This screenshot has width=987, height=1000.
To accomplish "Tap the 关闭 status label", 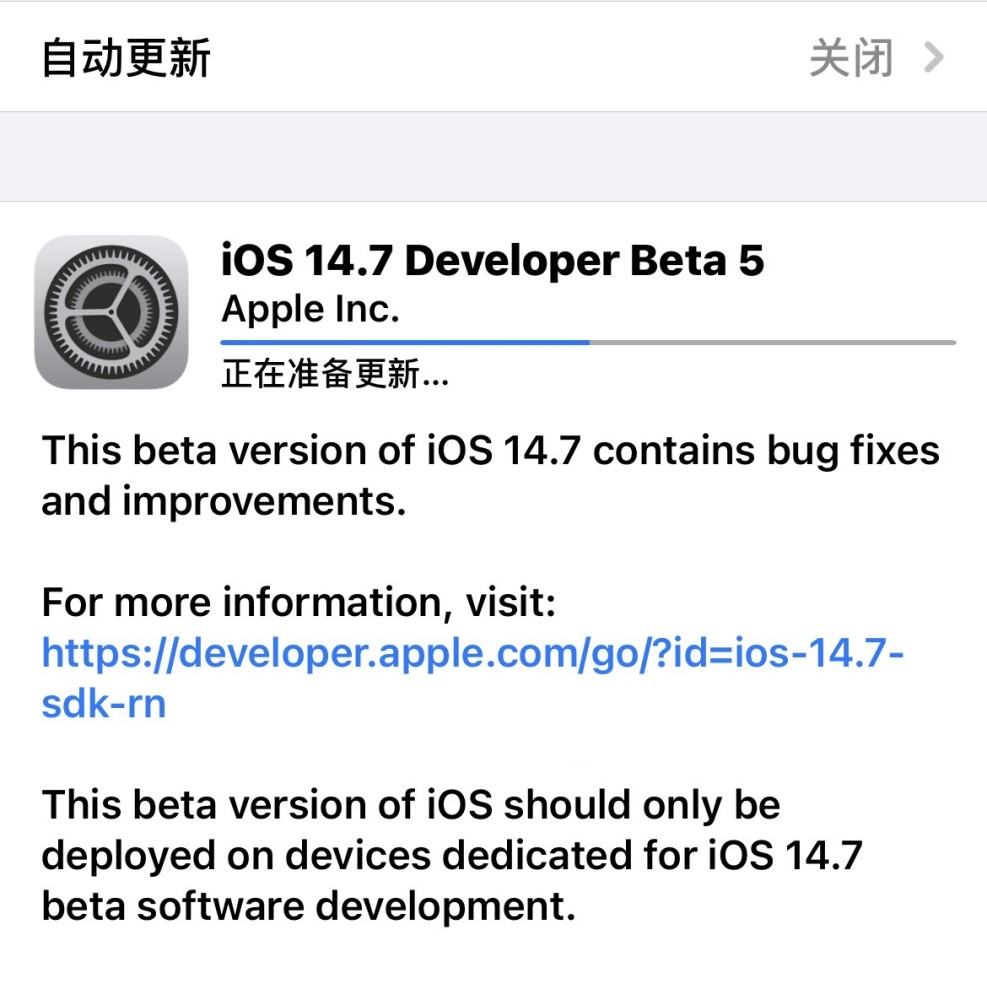I will [x=851, y=58].
